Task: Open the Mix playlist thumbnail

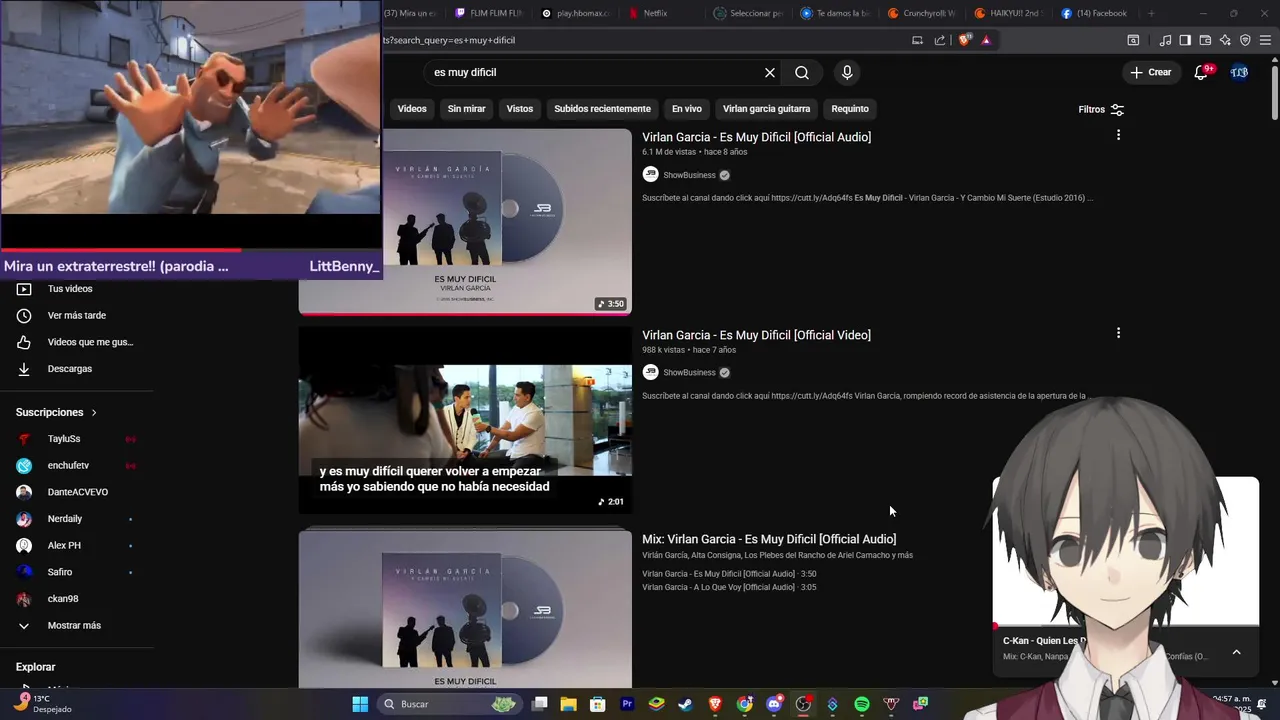Action: [465, 607]
